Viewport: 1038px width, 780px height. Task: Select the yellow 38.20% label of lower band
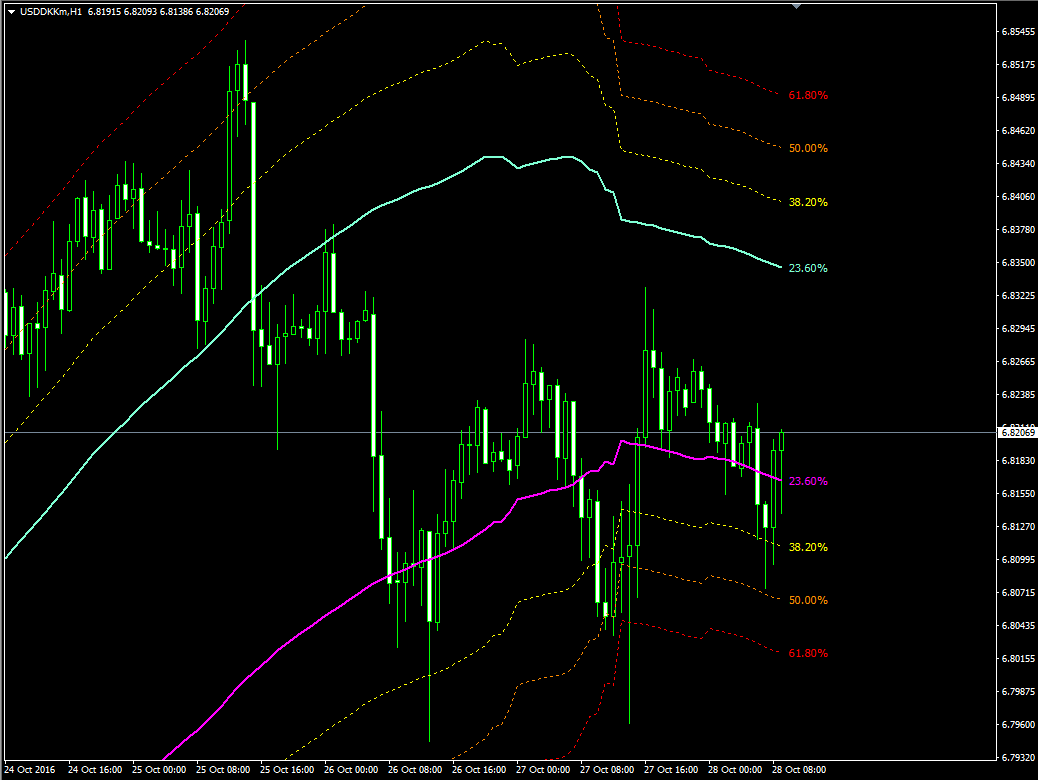click(808, 547)
